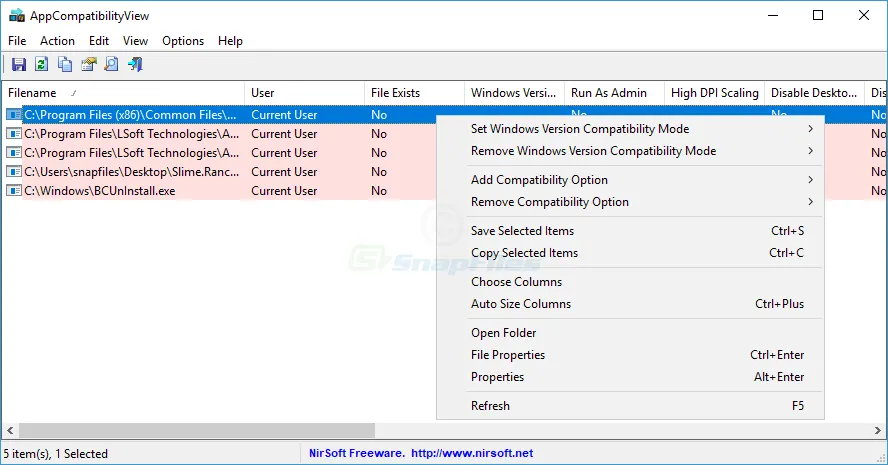This screenshot has height=465, width=888.
Task: Sort by the User column header
Action: tap(304, 93)
